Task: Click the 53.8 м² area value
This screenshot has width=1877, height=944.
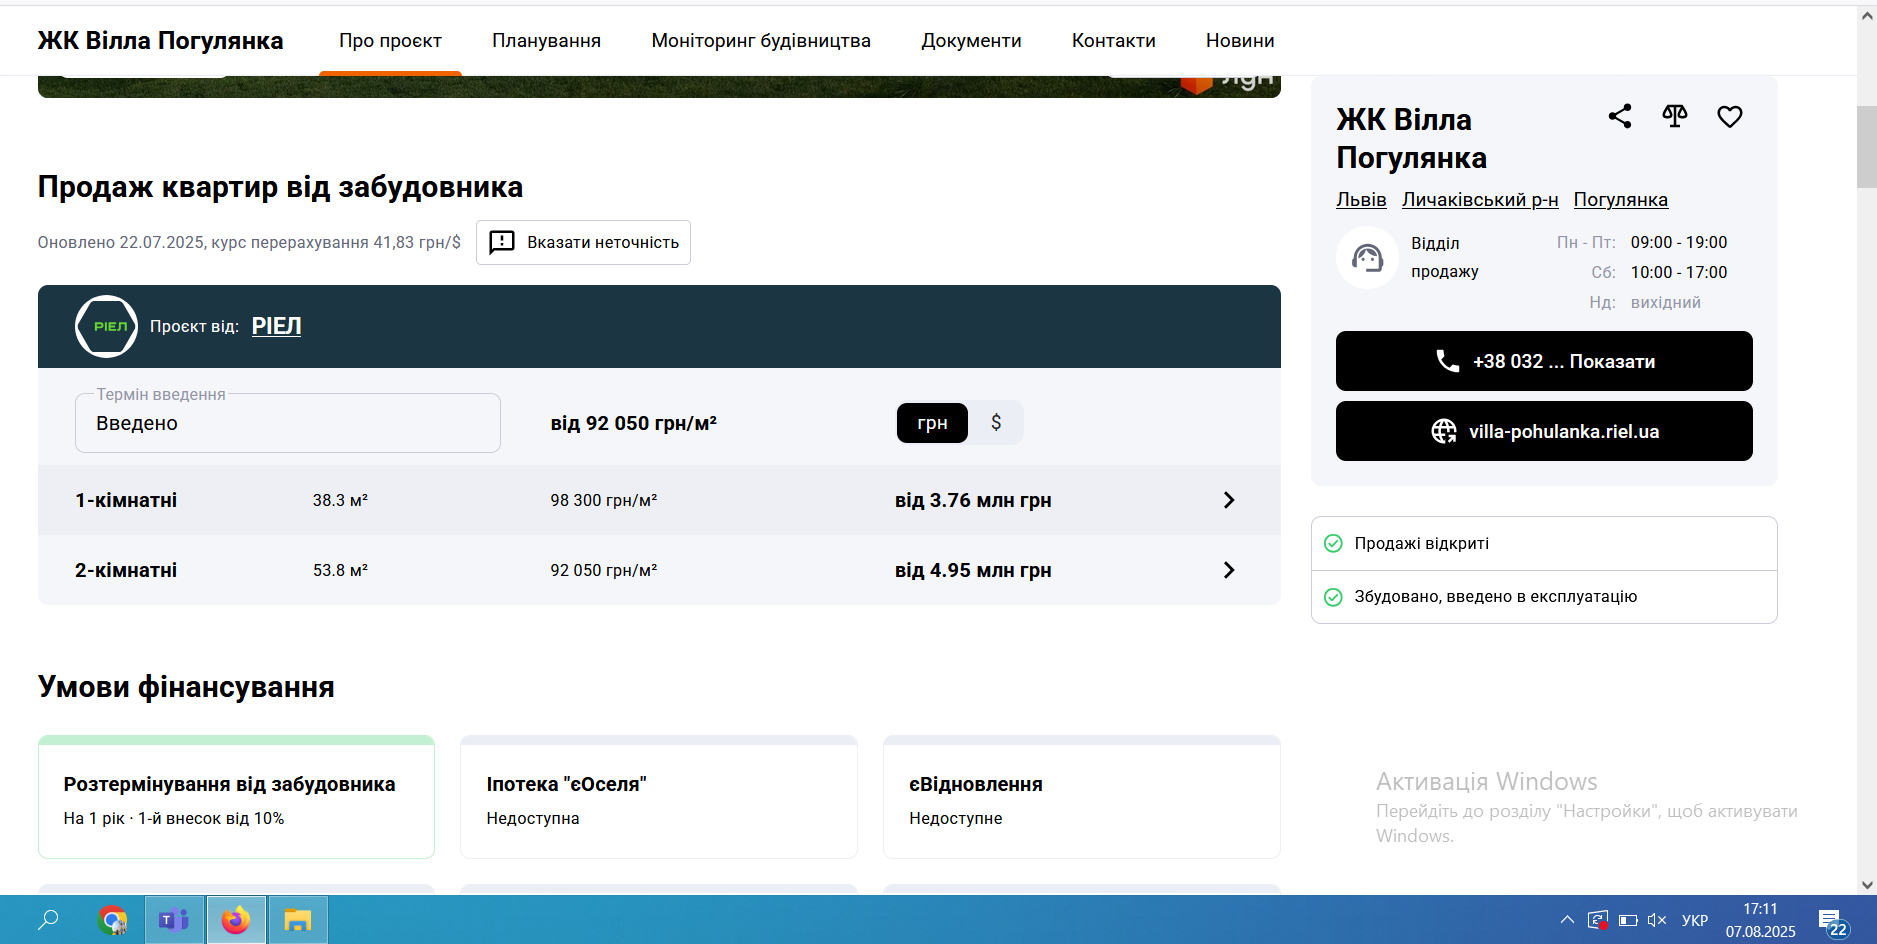Action: [340, 570]
